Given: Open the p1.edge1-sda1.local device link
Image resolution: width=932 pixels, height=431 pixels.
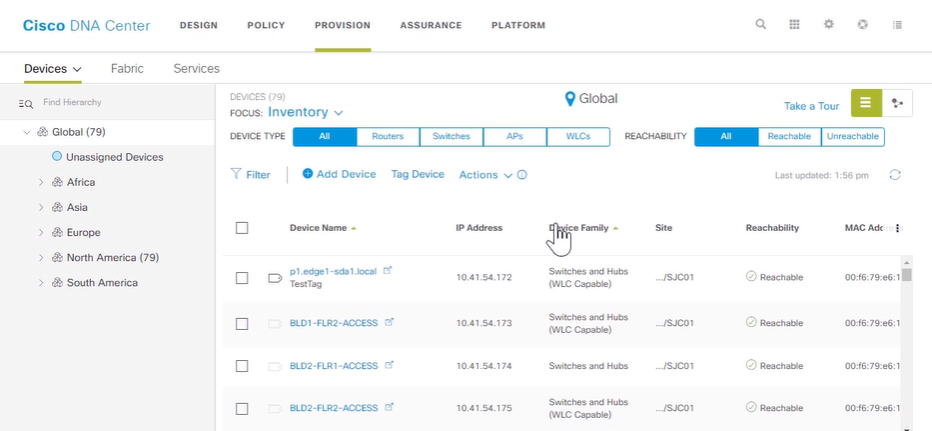Looking at the screenshot, I should [333, 271].
